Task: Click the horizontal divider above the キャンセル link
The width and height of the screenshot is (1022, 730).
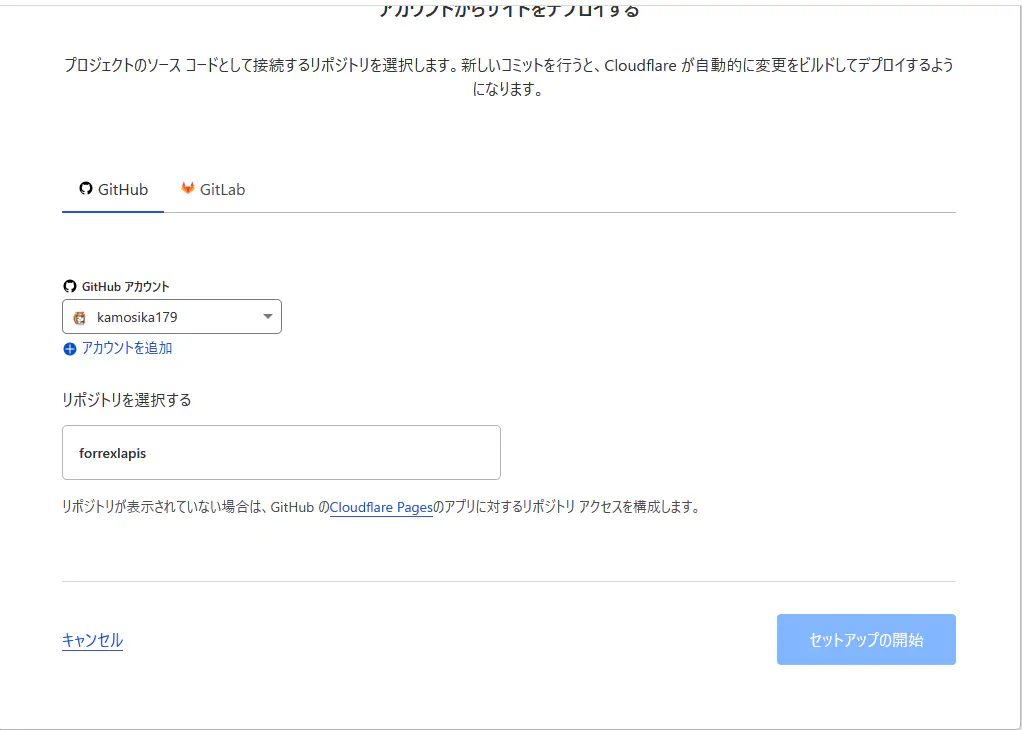Action: (x=509, y=581)
